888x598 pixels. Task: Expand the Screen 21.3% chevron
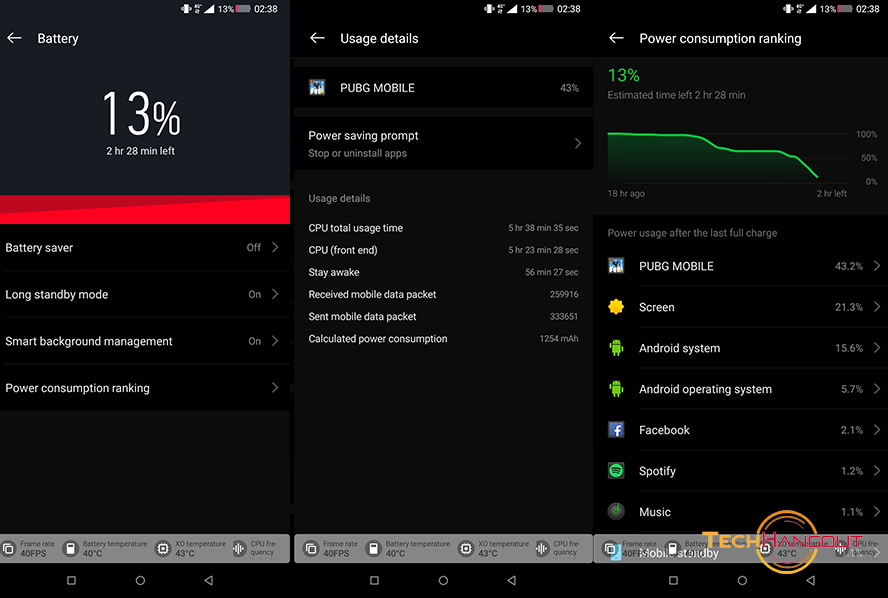[877, 307]
